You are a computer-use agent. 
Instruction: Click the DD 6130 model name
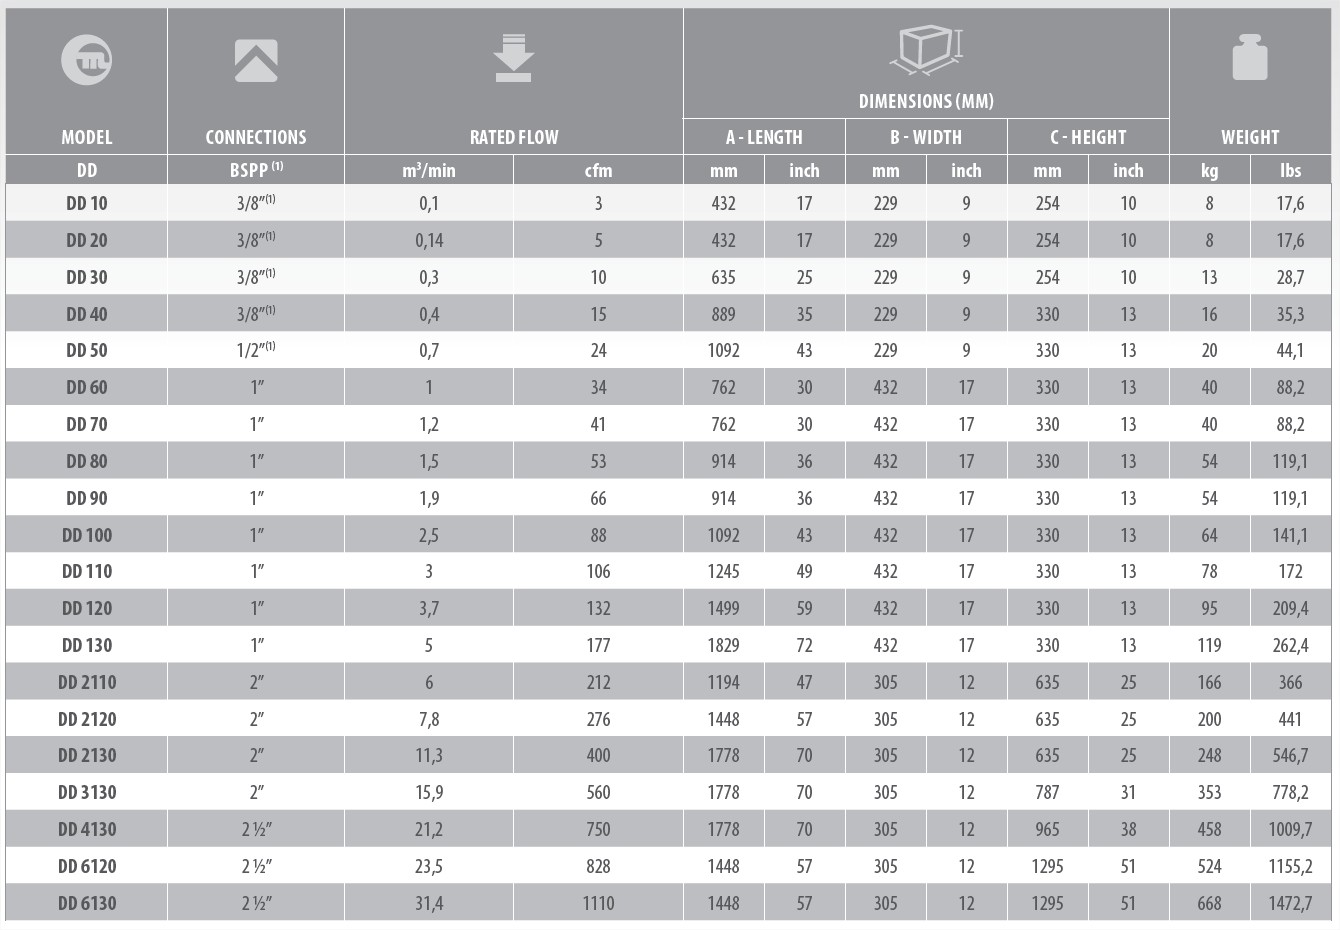[x=87, y=903]
